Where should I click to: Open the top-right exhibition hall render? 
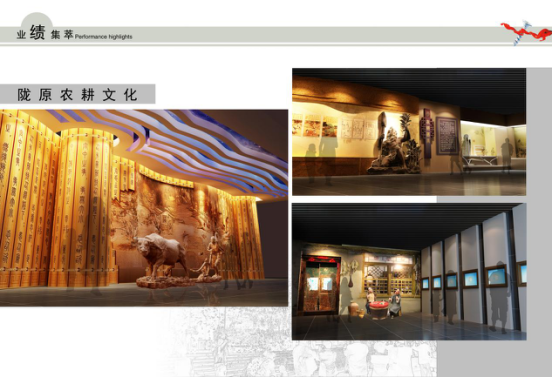pos(409,132)
